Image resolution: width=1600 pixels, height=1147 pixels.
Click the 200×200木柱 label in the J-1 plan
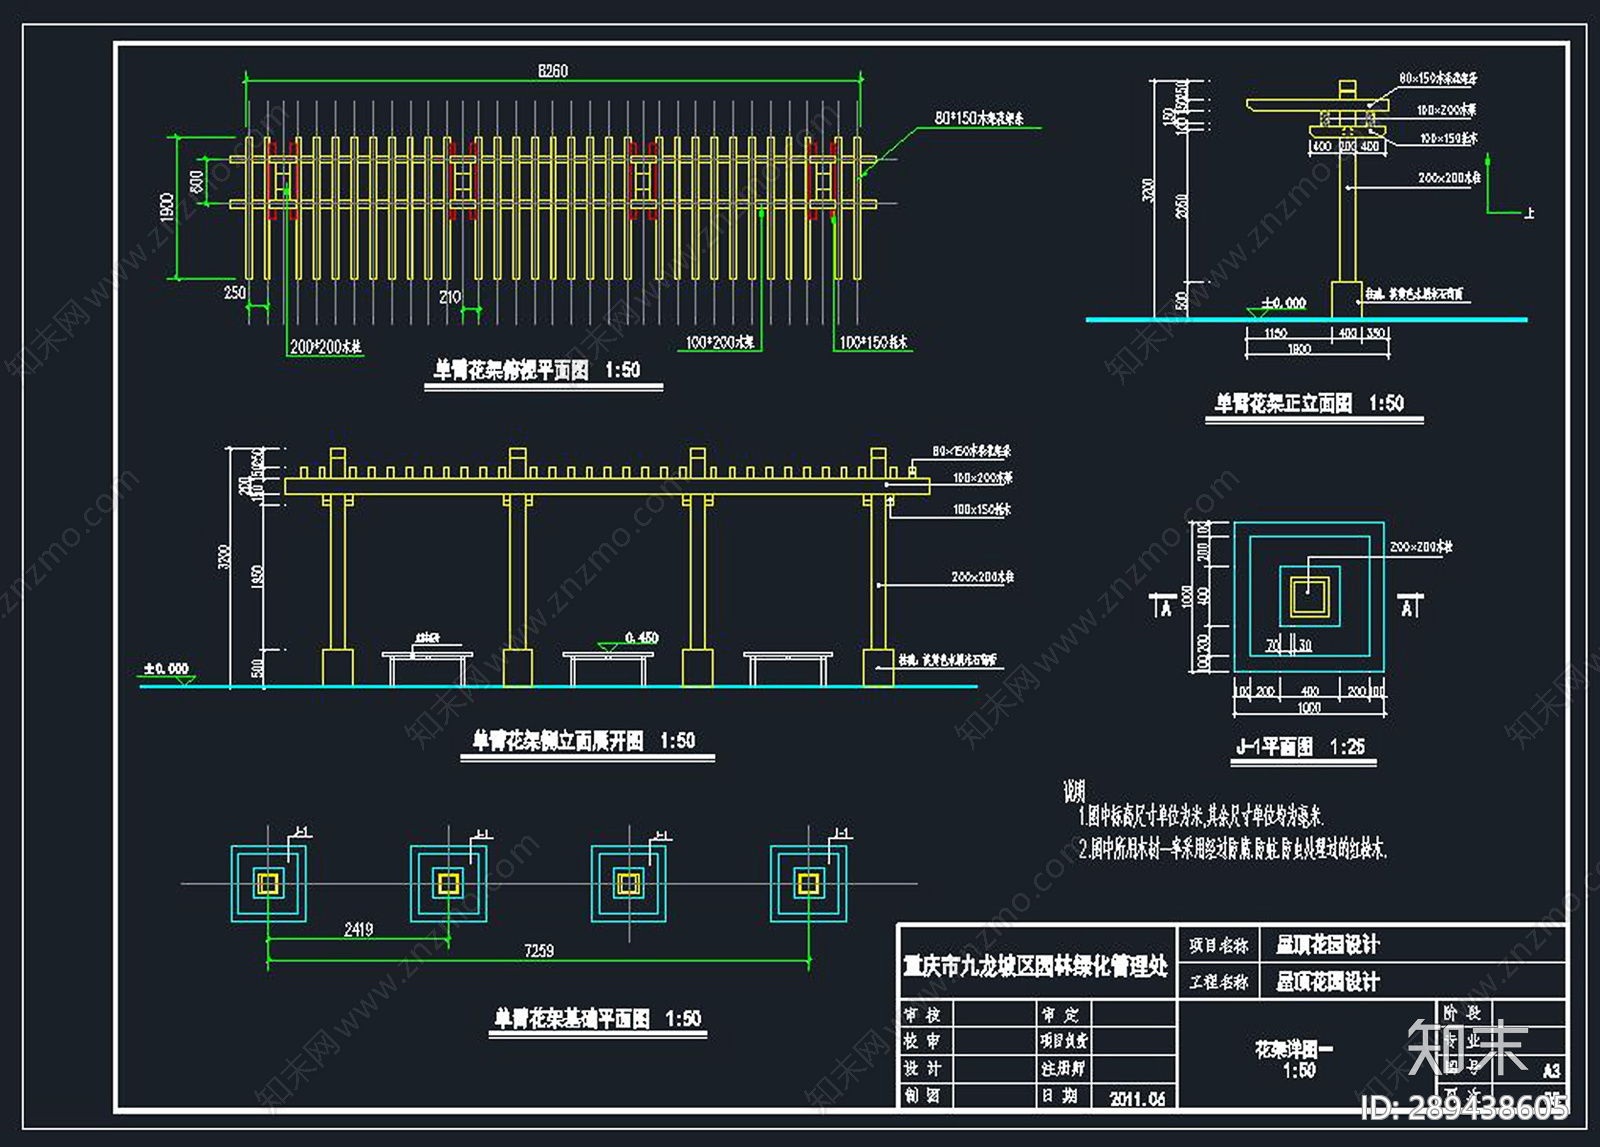click(1421, 547)
